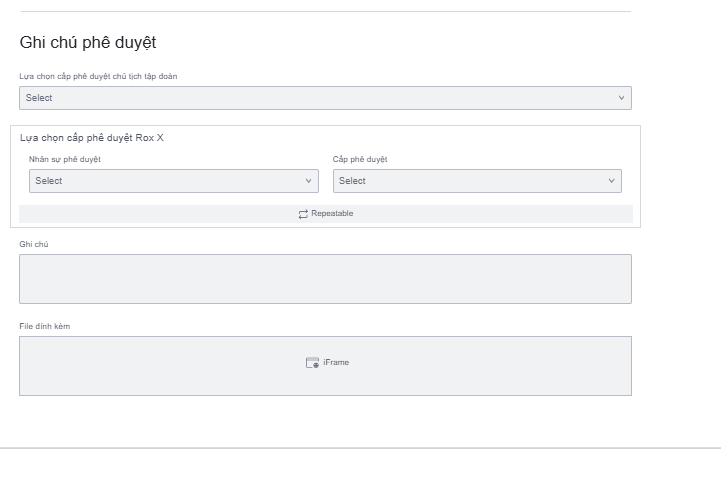Click "Lựa chọn cấp phê duyệt chủ tịch tập đoàn" label
The height and width of the screenshot is (488, 721).
pos(99,76)
